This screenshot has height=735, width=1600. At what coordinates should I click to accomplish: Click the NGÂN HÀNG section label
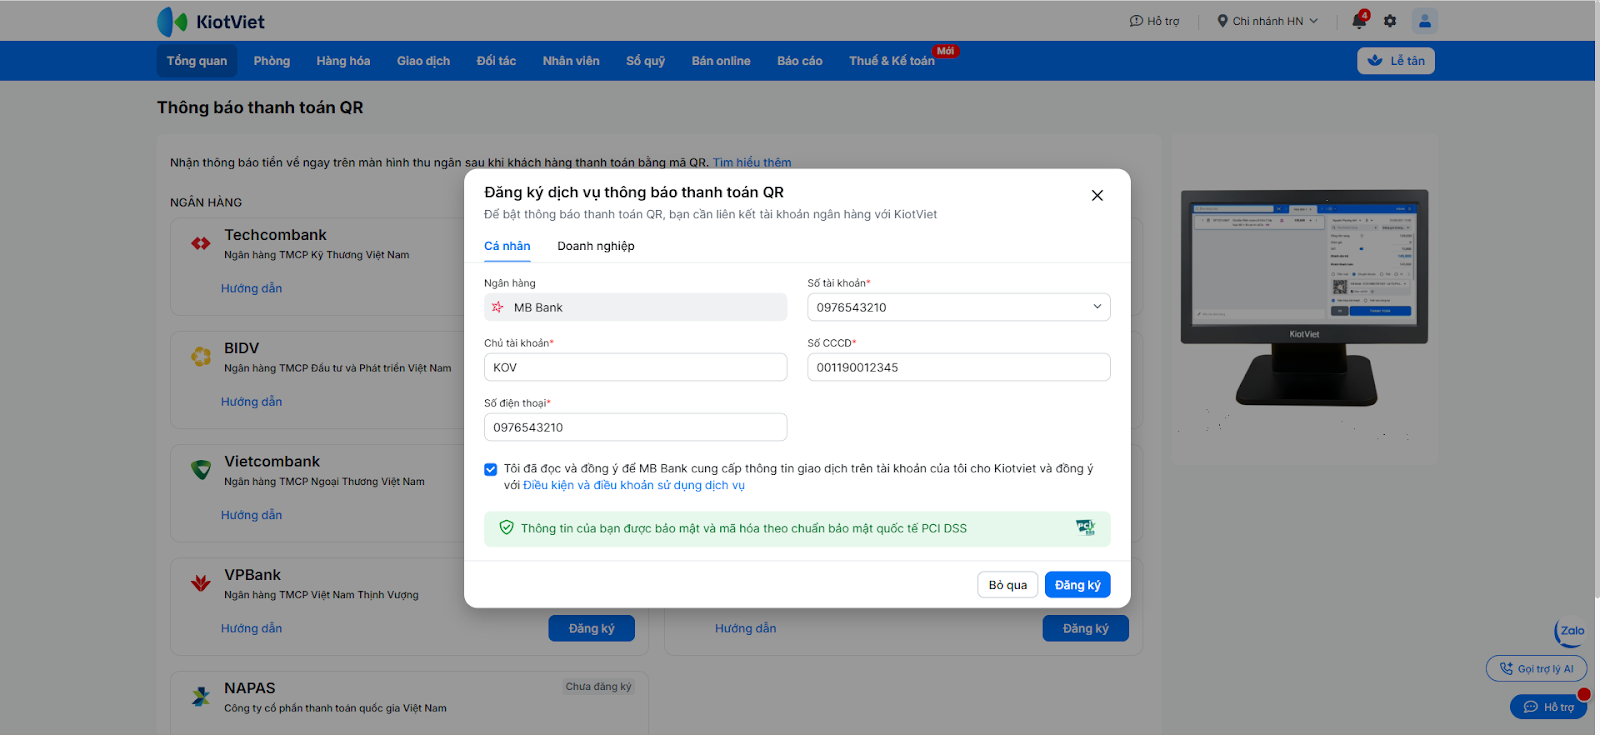206,202
